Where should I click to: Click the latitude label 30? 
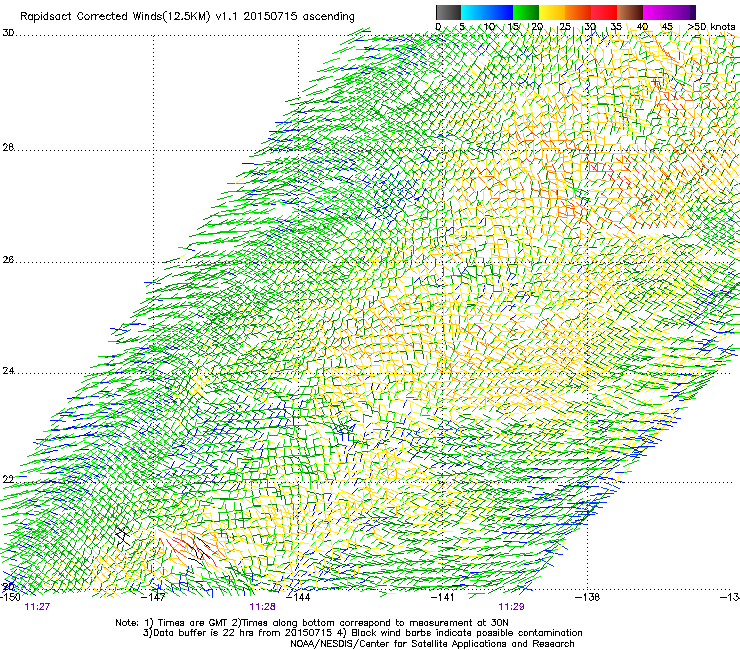8,33
